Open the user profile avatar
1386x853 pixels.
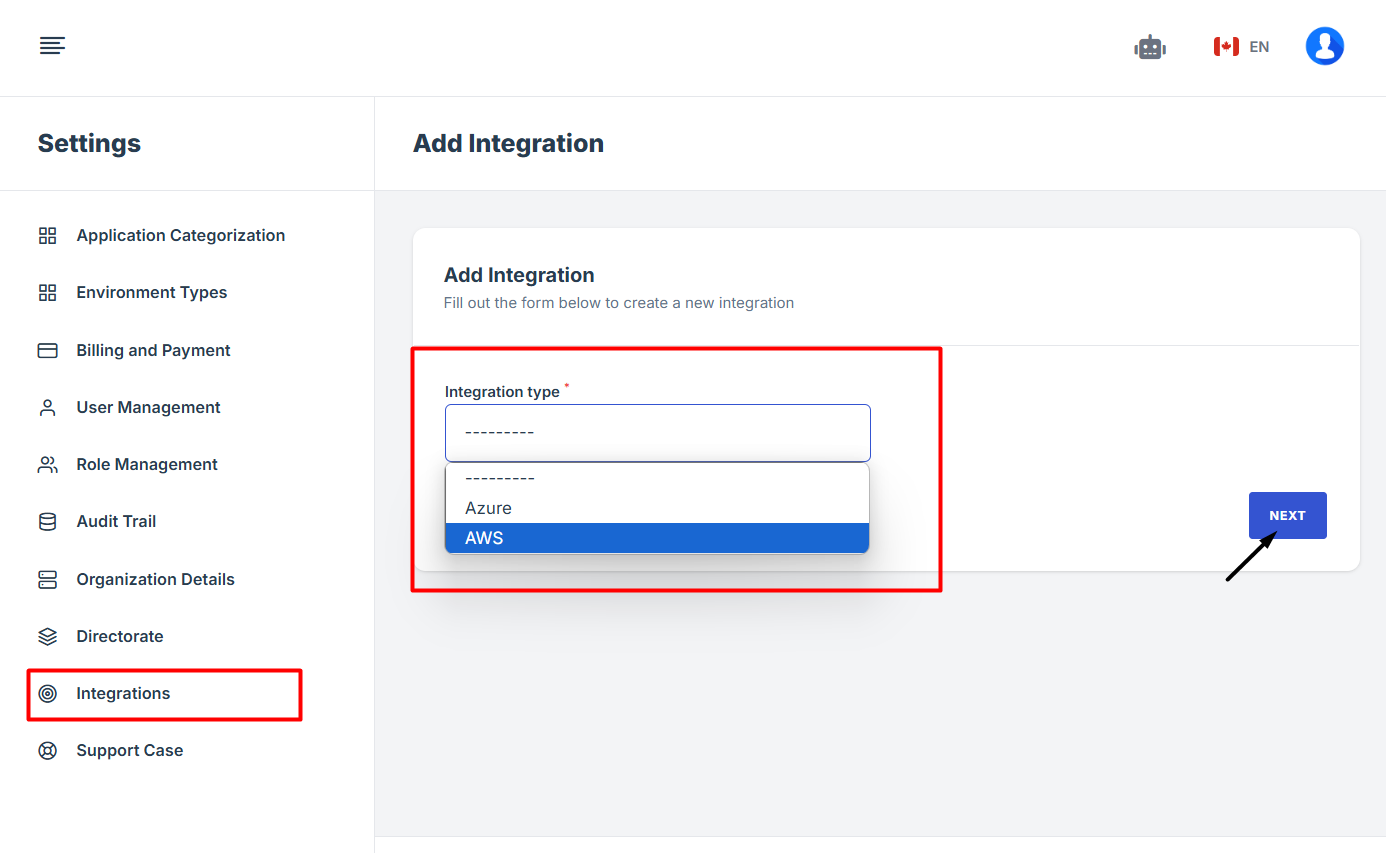pos(1324,46)
